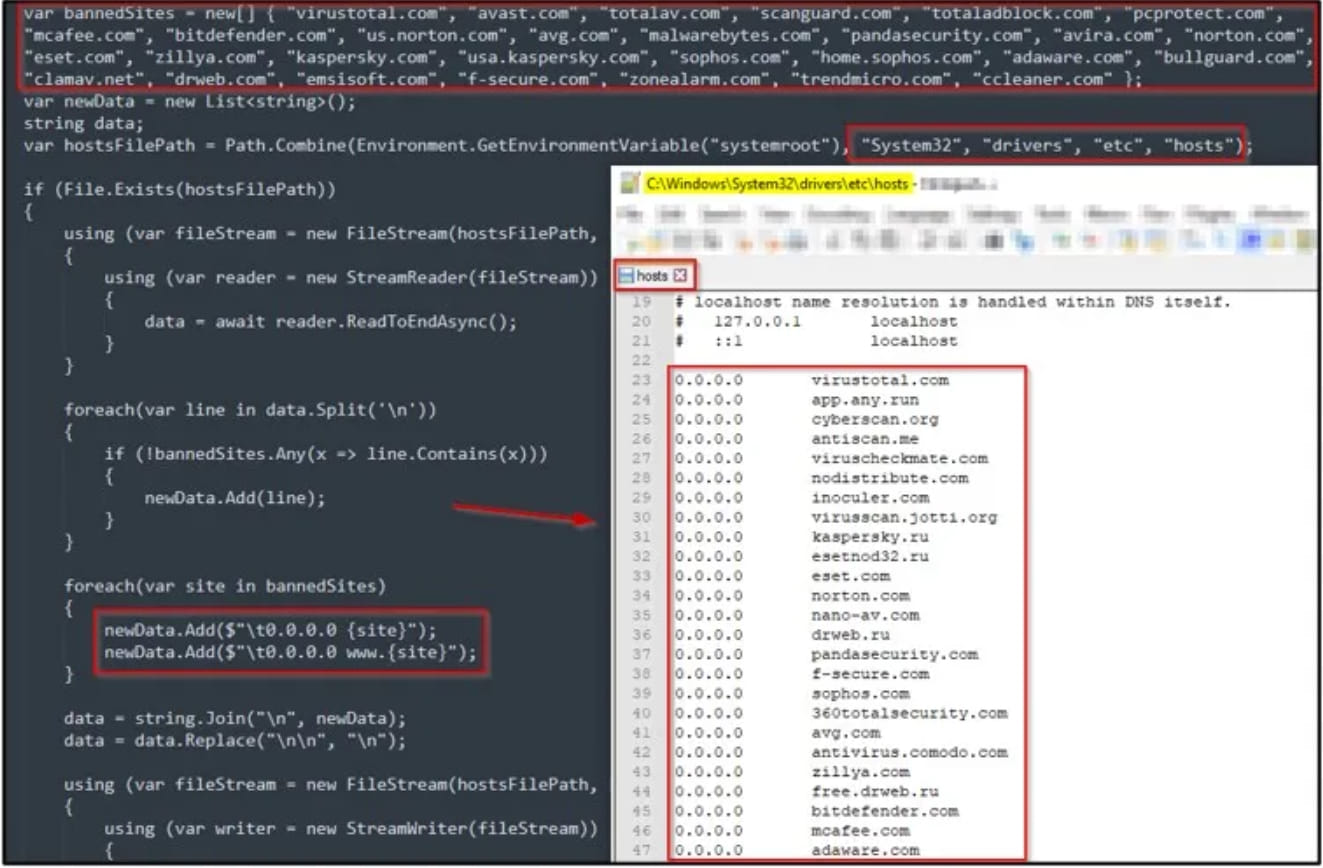Click the highlighted hosts file path in title

(x=777, y=184)
